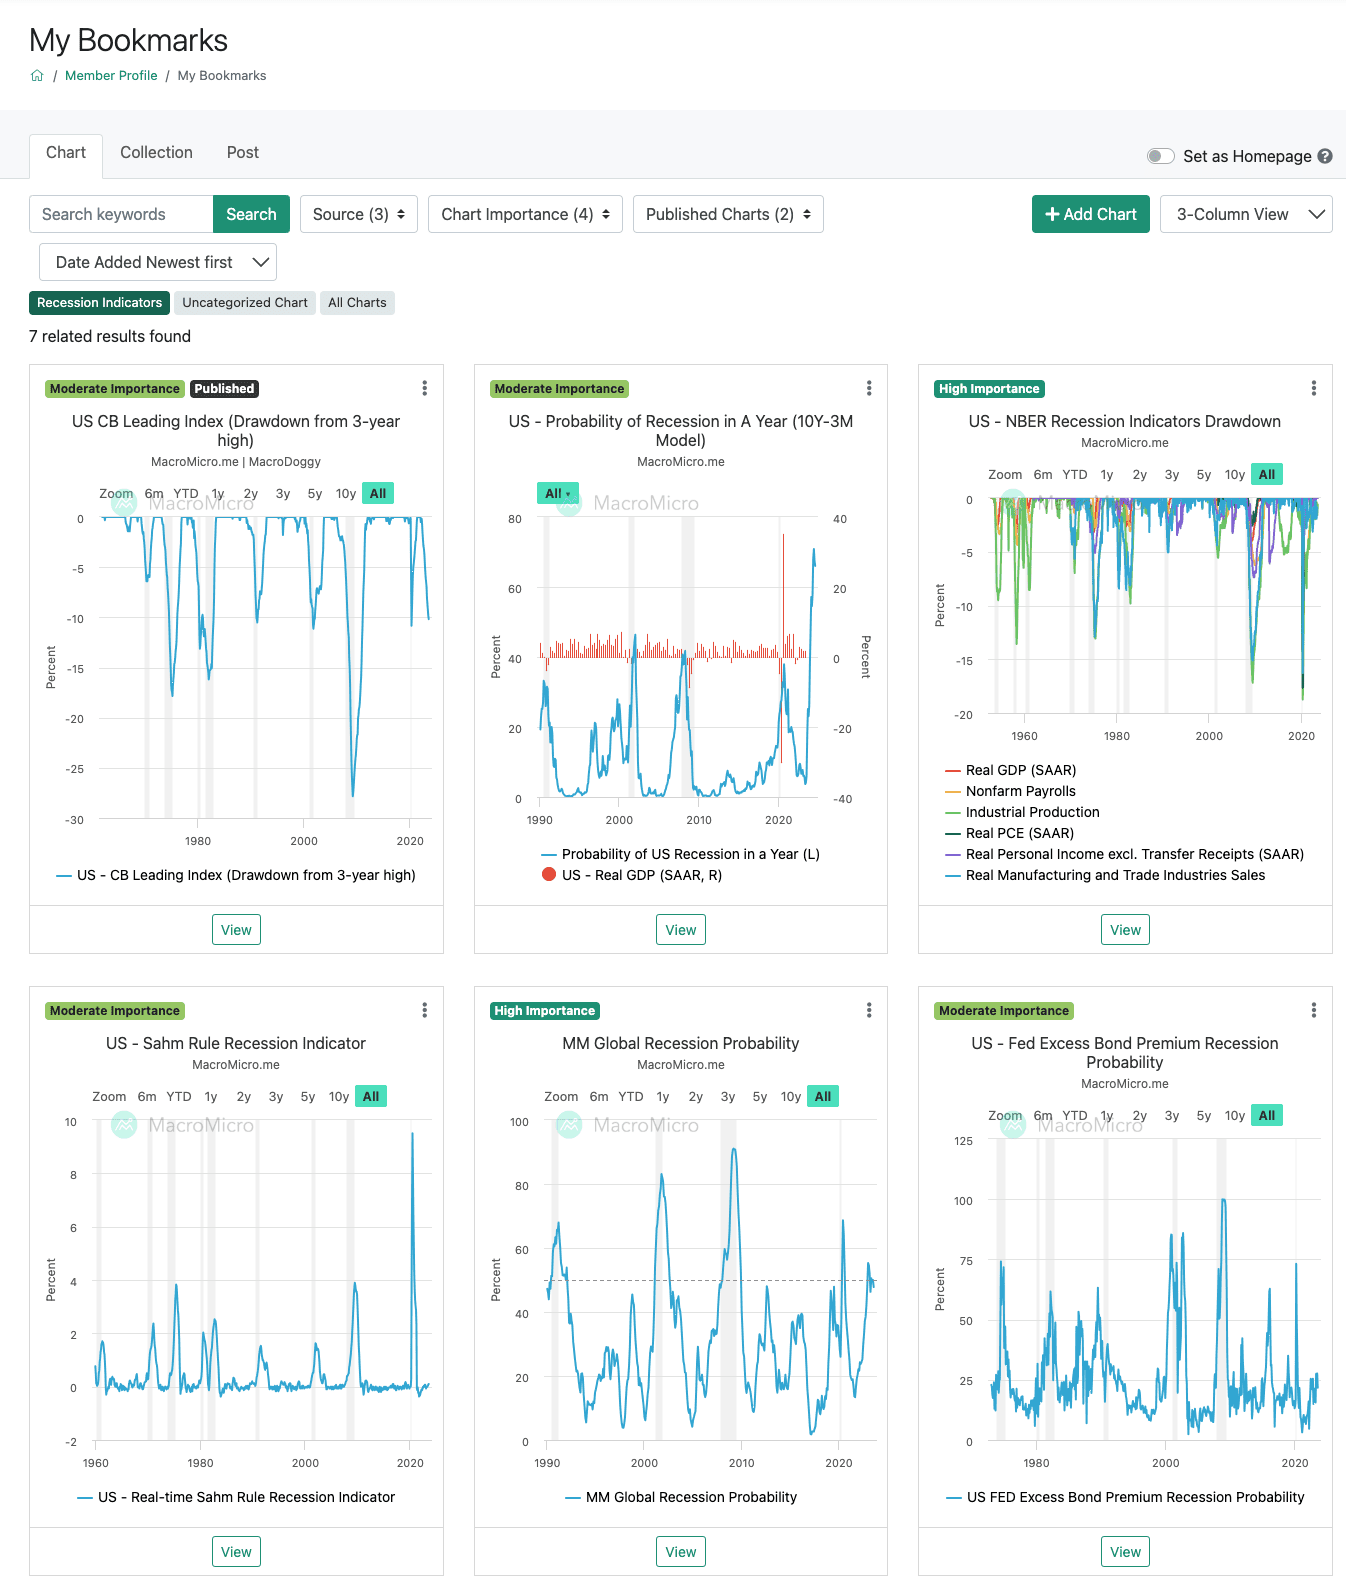Follow the Member Profile breadcrumb link
This screenshot has height=1592, width=1346.
coord(111,76)
